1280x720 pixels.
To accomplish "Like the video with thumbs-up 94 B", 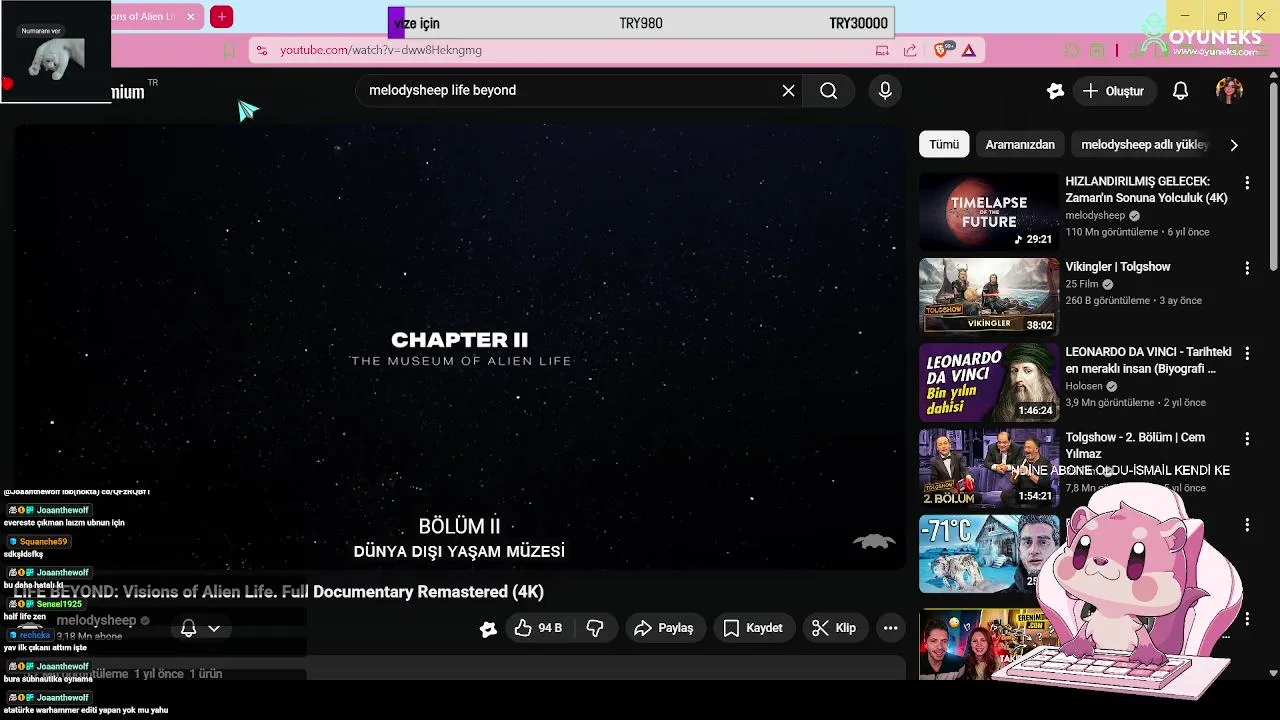I will [x=539, y=628].
